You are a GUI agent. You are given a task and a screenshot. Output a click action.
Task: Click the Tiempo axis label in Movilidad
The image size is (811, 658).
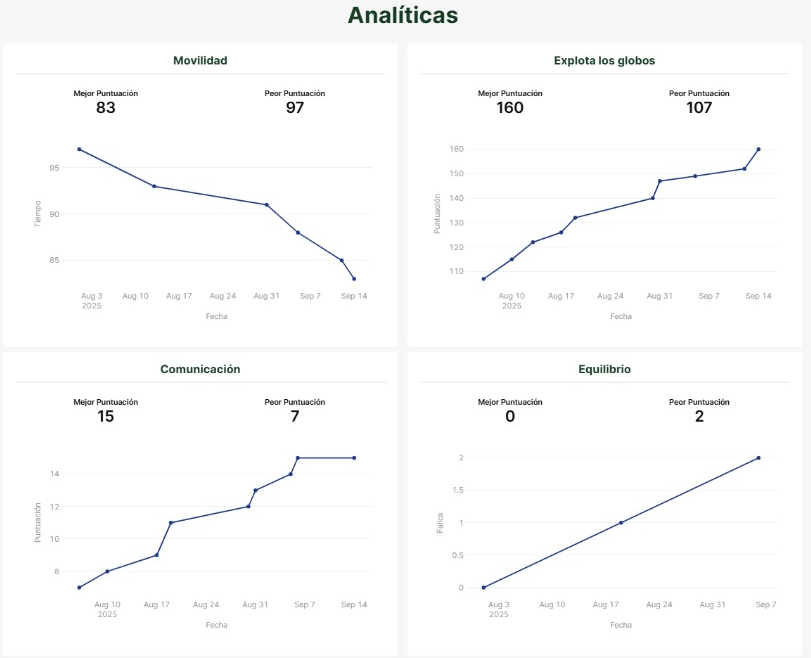click(x=38, y=213)
